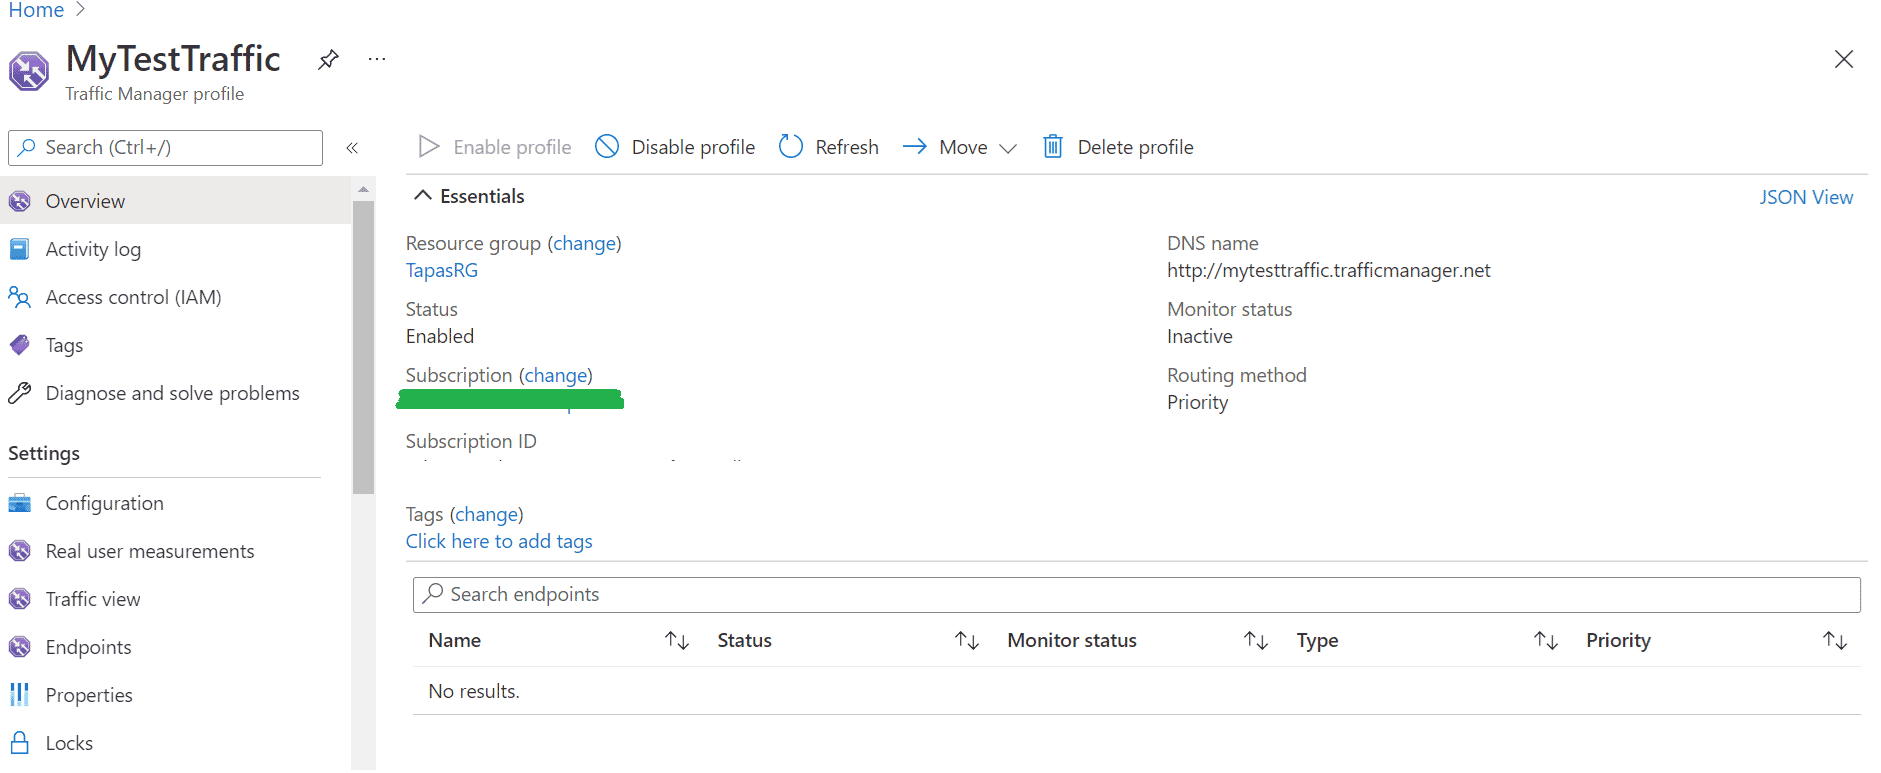
Task: Open JSON View link
Action: point(1806,197)
